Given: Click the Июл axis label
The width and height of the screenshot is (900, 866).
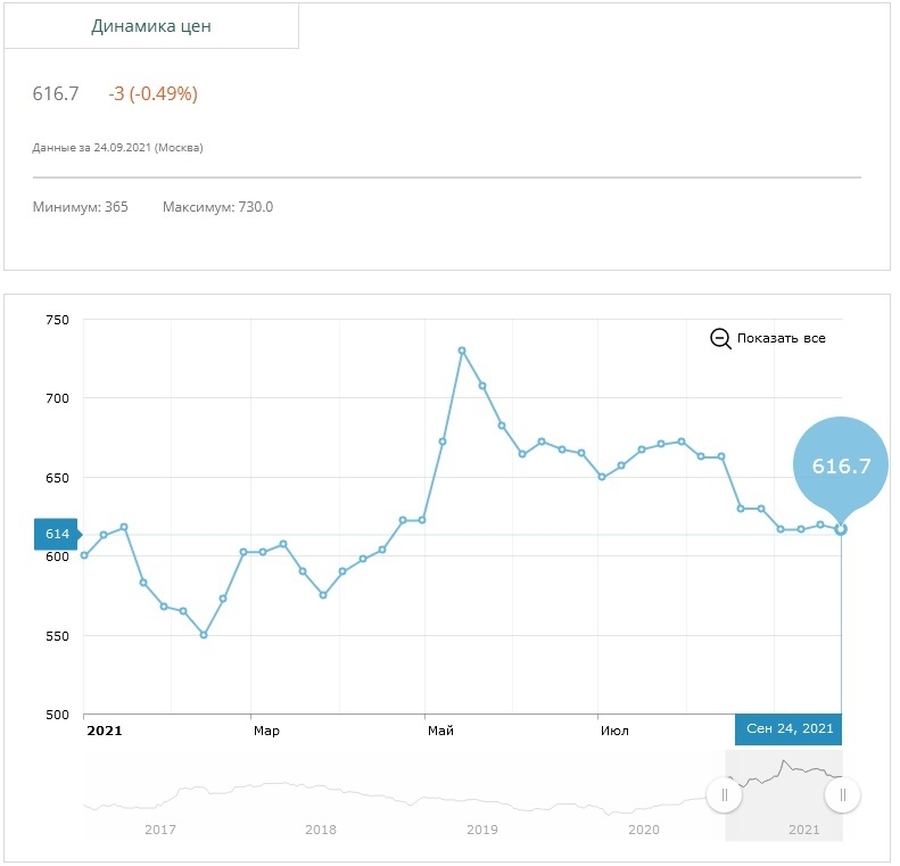Looking at the screenshot, I should coord(615,731).
